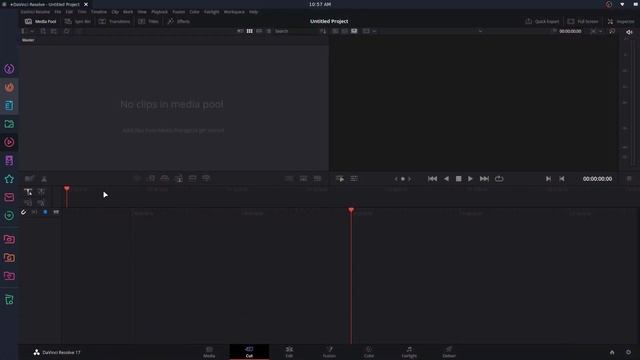Select the Master bin
The image size is (640, 360).
point(28,40)
